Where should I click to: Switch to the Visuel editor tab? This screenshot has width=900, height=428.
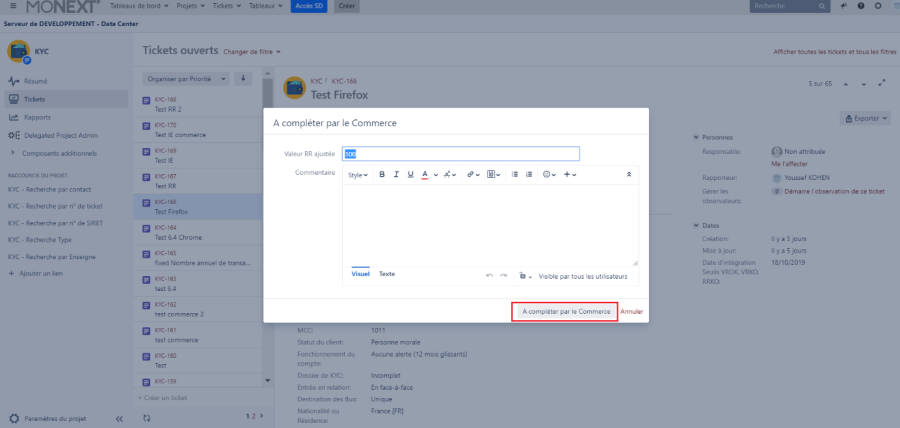[x=361, y=274]
